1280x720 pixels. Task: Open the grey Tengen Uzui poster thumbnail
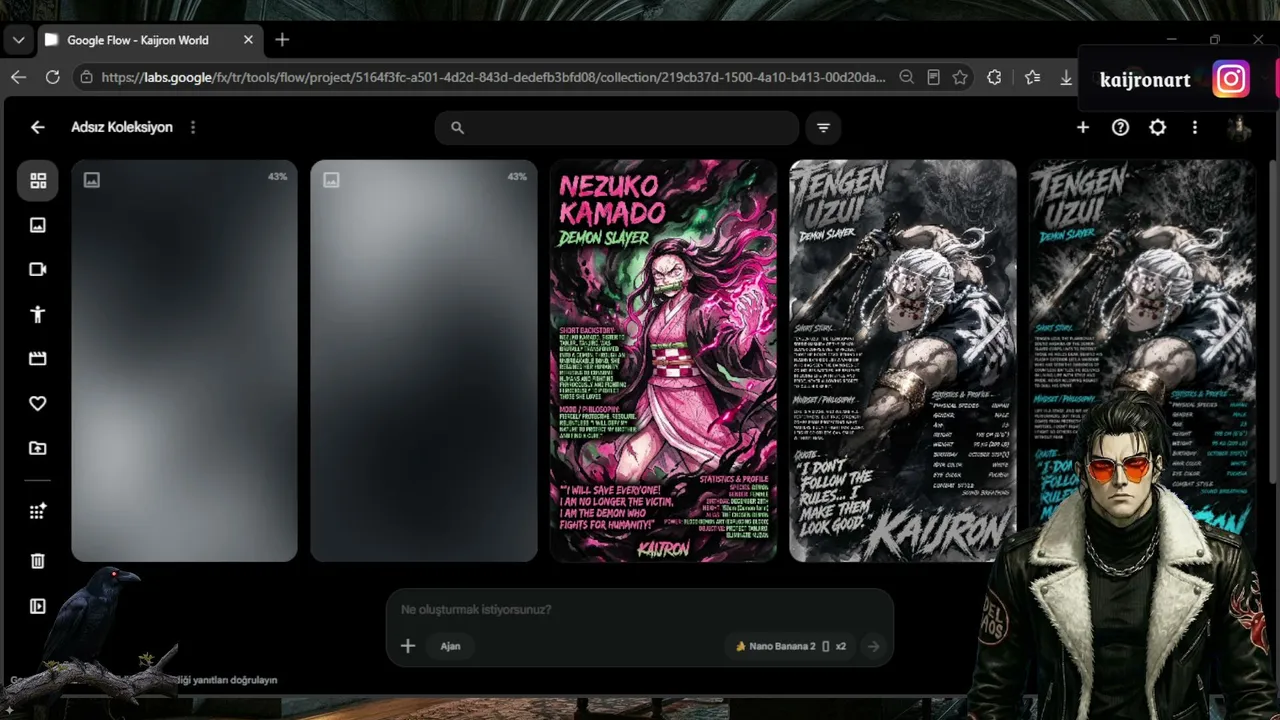[x=903, y=360]
